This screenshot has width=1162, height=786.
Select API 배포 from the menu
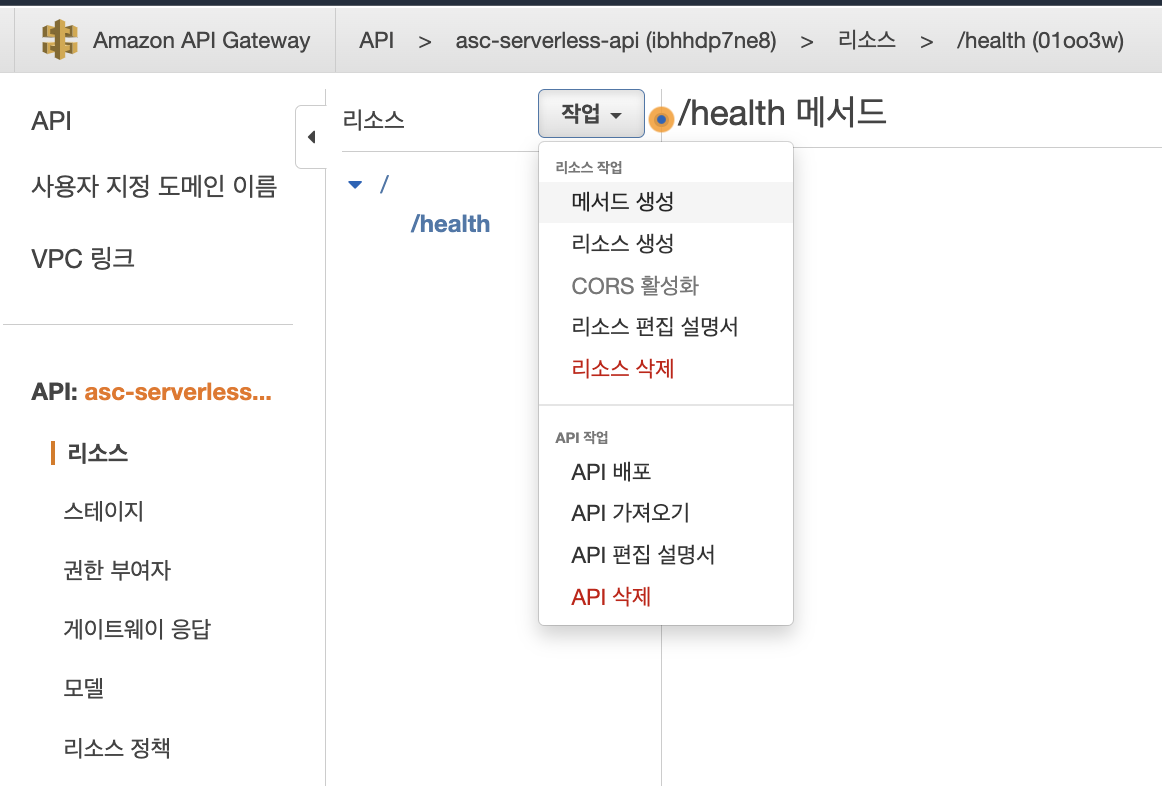[x=665, y=472]
